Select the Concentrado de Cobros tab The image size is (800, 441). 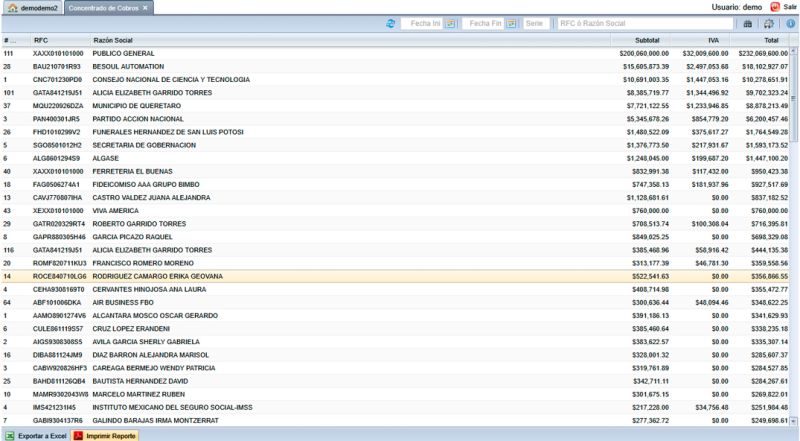tap(105, 8)
